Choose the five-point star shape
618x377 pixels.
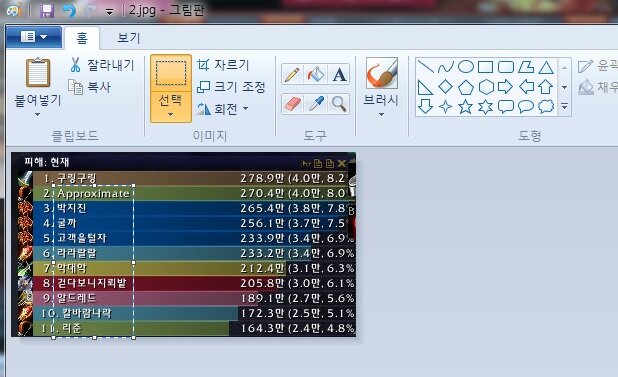[x=465, y=107]
